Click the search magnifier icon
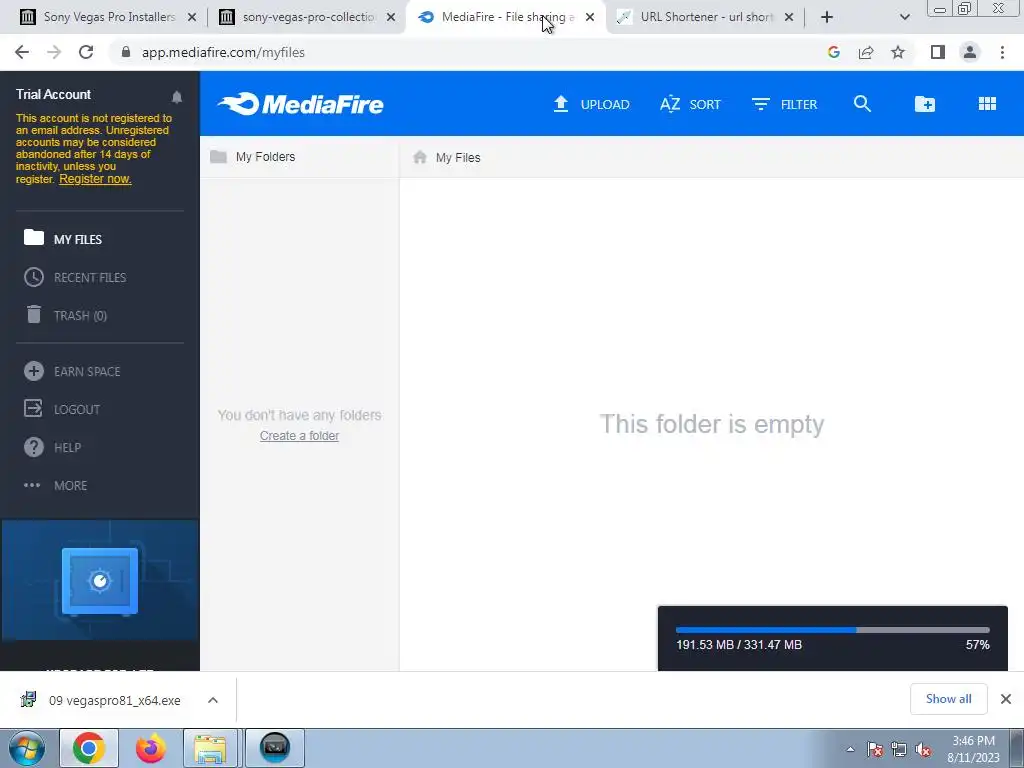 862,104
